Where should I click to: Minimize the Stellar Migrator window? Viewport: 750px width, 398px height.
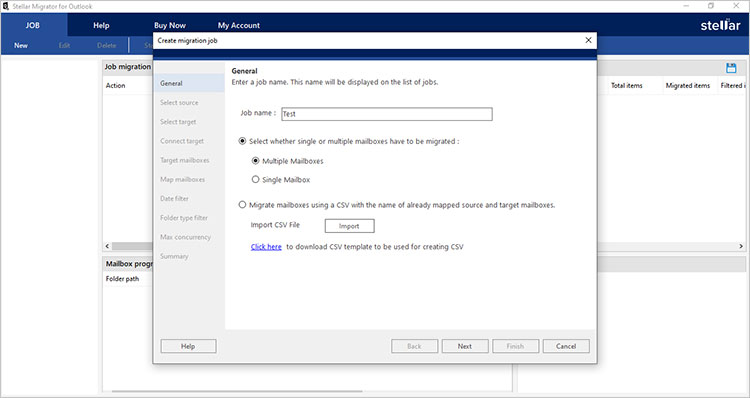click(x=686, y=6)
